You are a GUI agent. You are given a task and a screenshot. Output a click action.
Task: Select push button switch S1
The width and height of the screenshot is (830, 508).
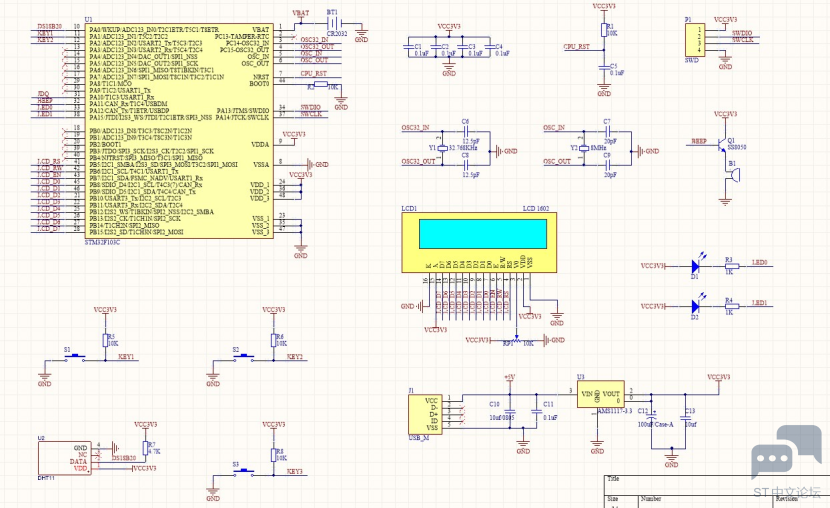[x=75, y=357]
